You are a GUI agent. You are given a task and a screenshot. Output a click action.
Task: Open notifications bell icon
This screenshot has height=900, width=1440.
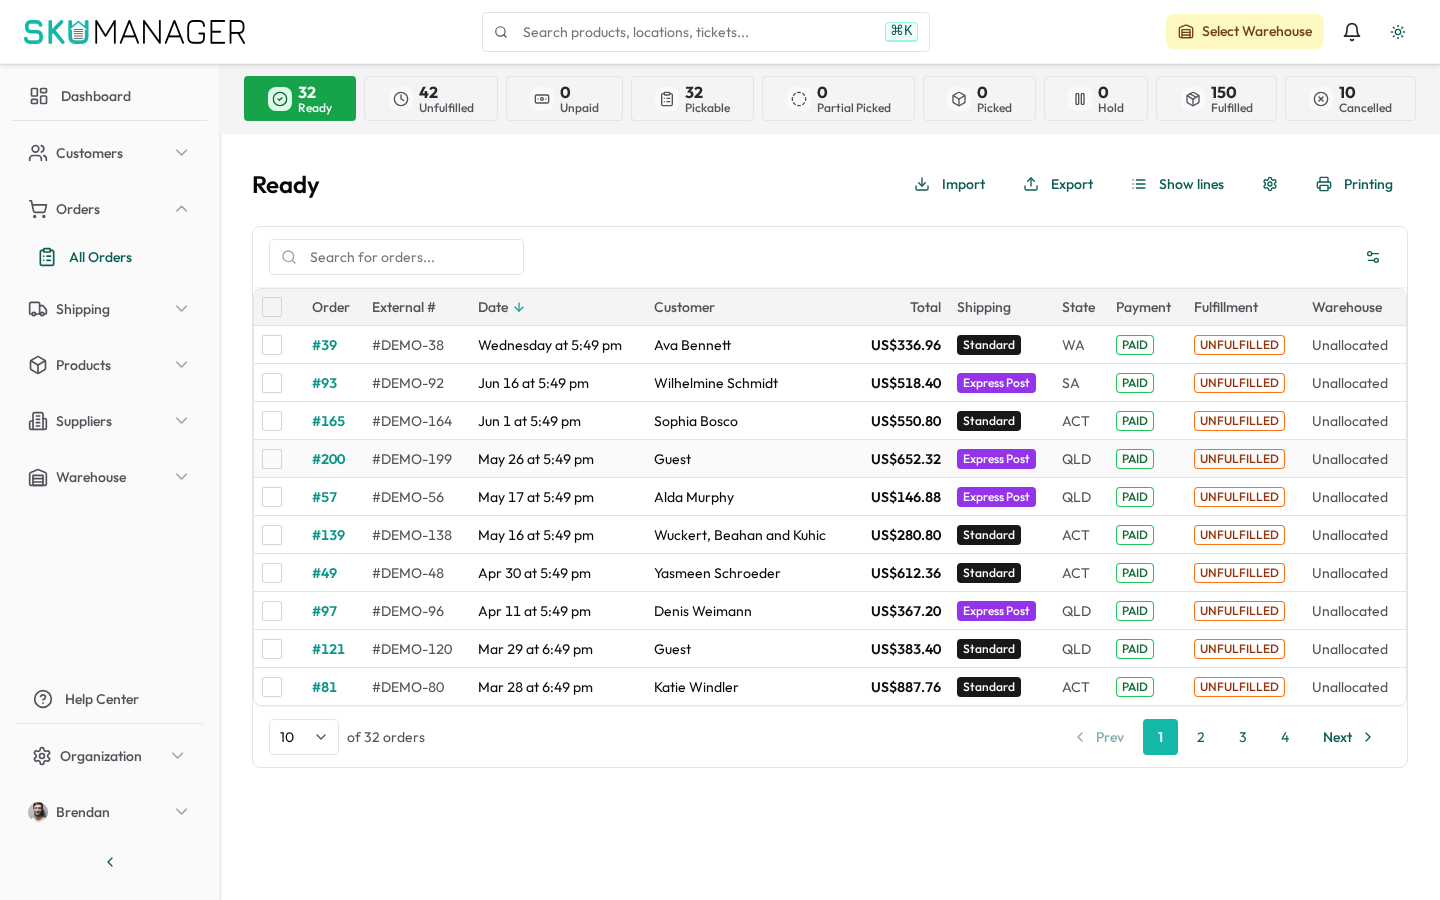tap(1352, 32)
